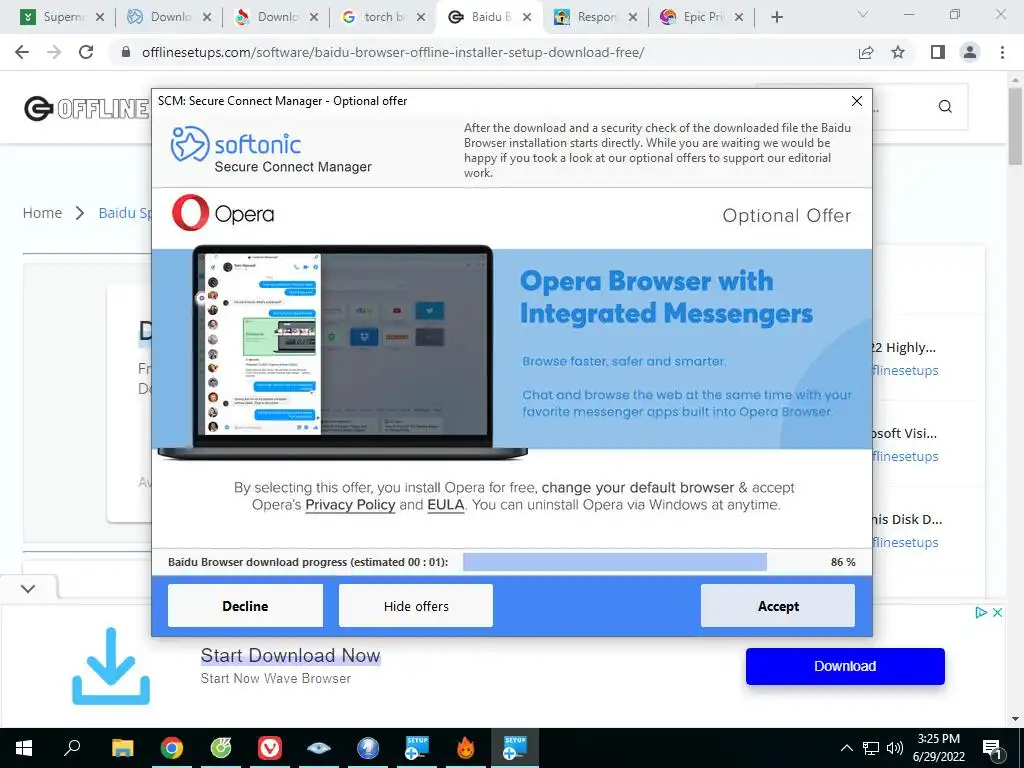The height and width of the screenshot is (768, 1024).
Task: Open the Windows Start menu
Action: 24,748
